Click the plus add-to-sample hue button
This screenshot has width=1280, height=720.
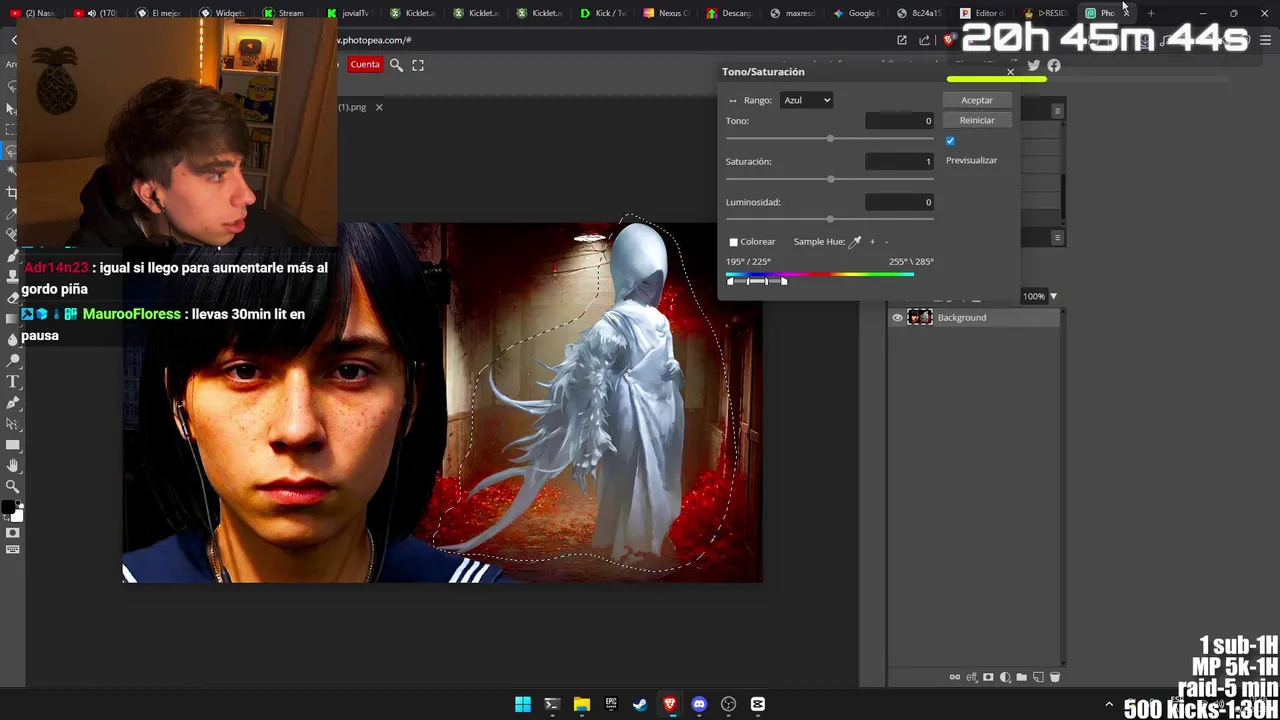(872, 242)
